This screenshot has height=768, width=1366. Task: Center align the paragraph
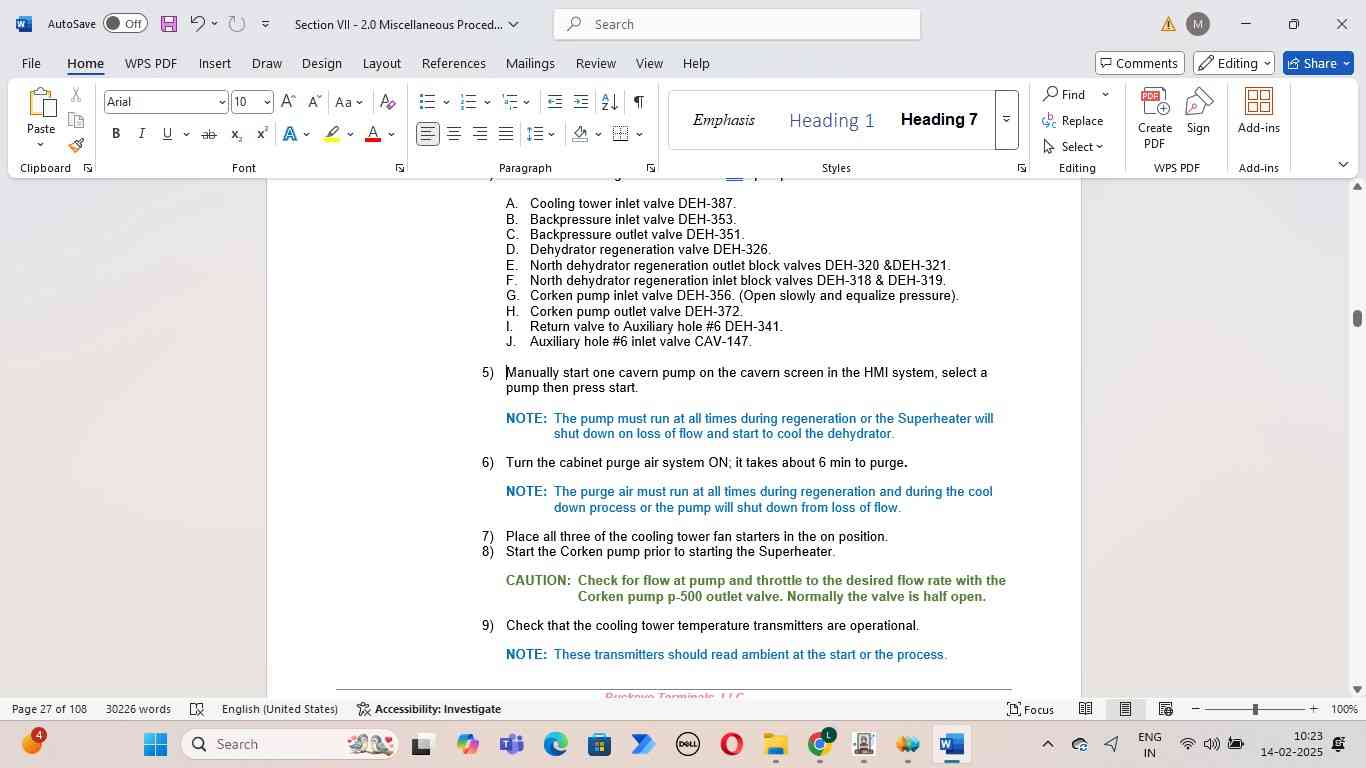coord(454,134)
